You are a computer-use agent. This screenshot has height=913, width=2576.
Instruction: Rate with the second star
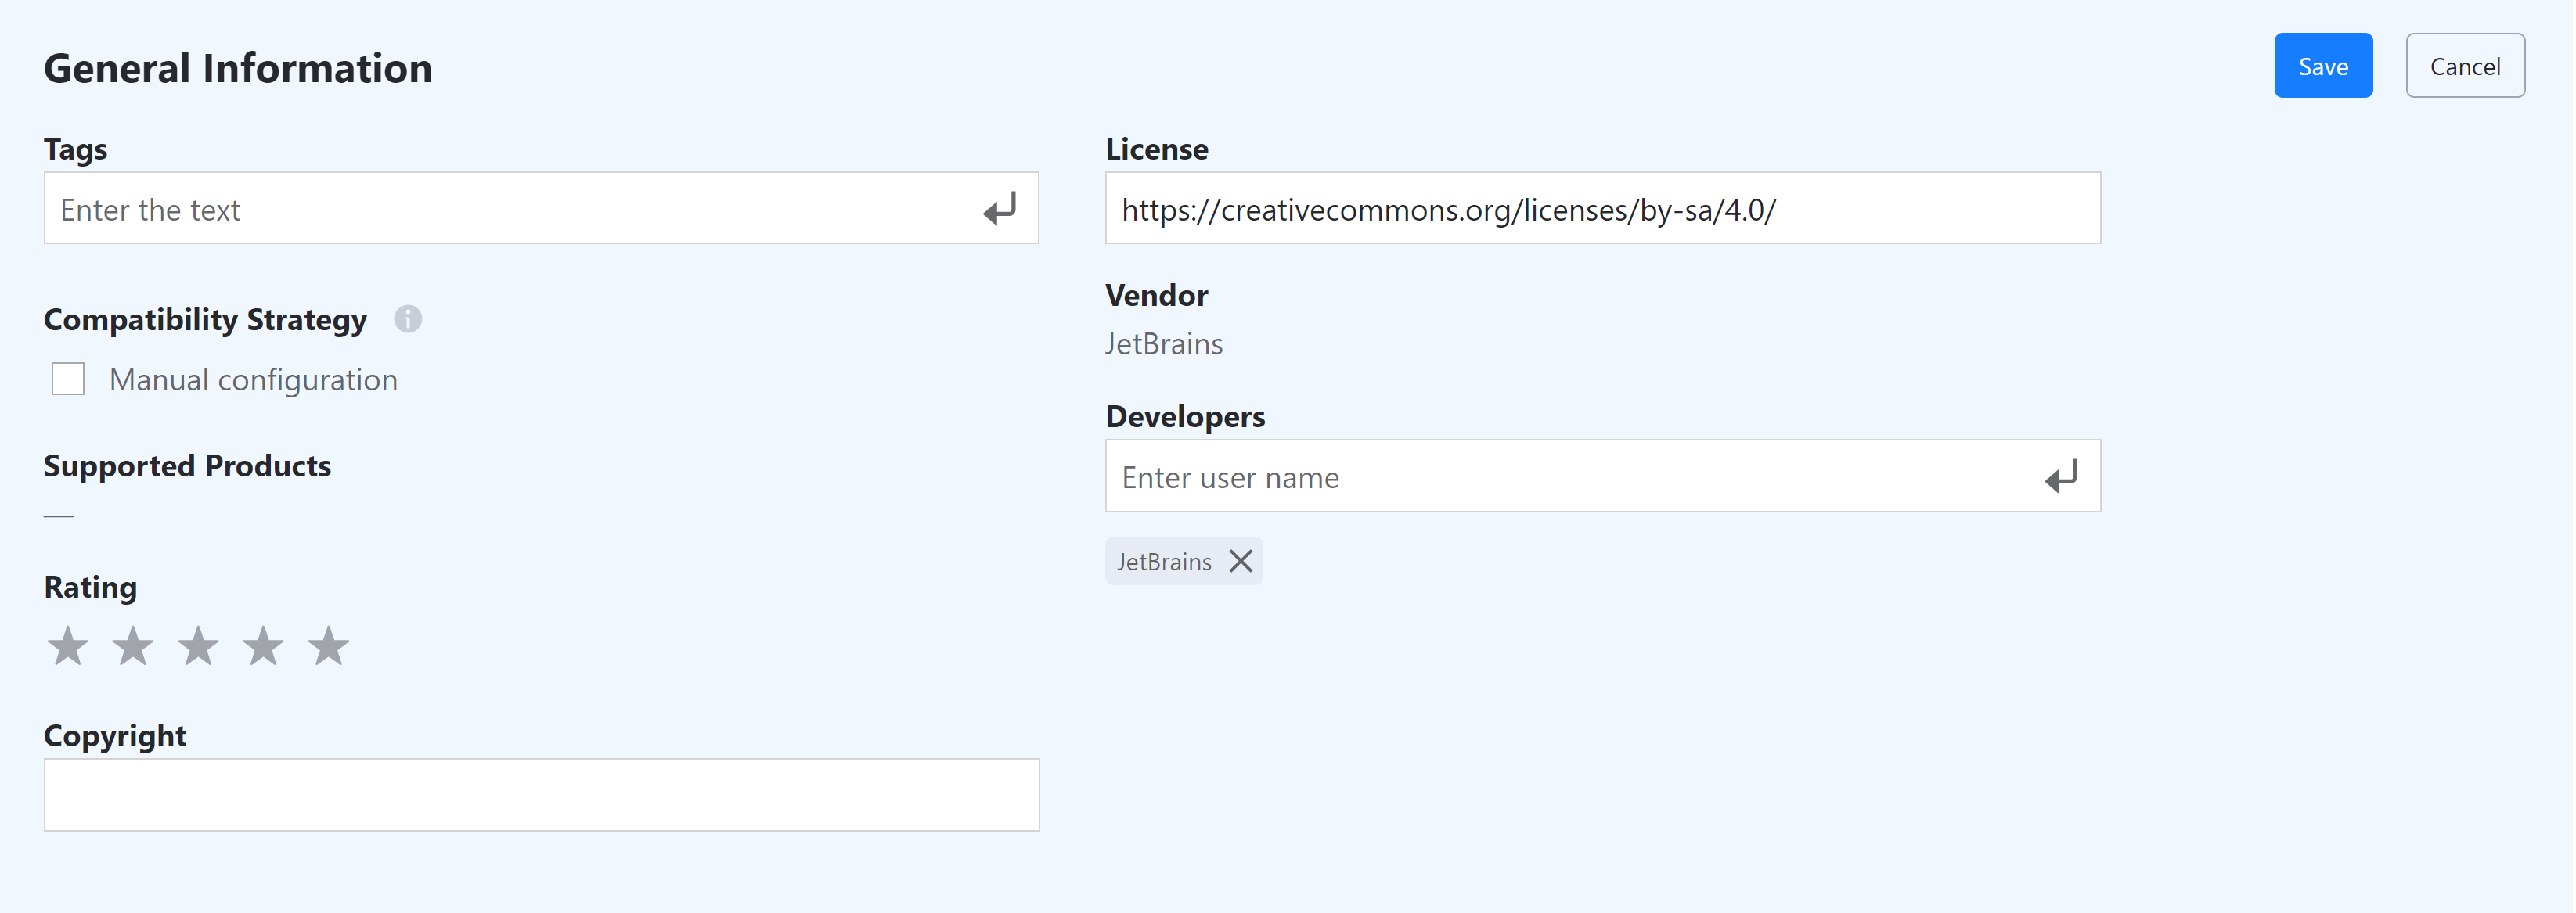133,646
